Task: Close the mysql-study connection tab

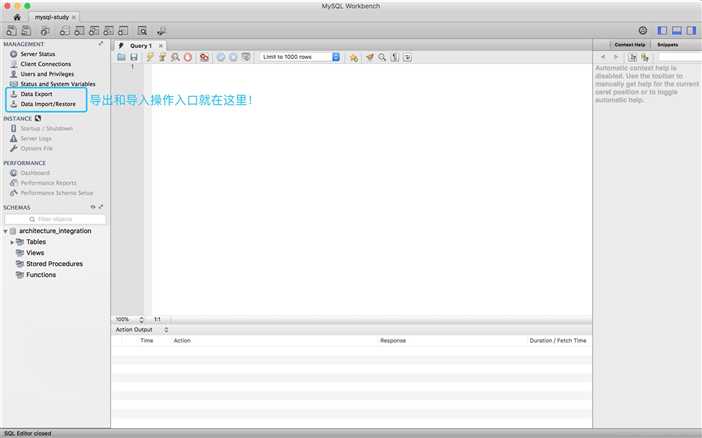Action: (x=74, y=17)
